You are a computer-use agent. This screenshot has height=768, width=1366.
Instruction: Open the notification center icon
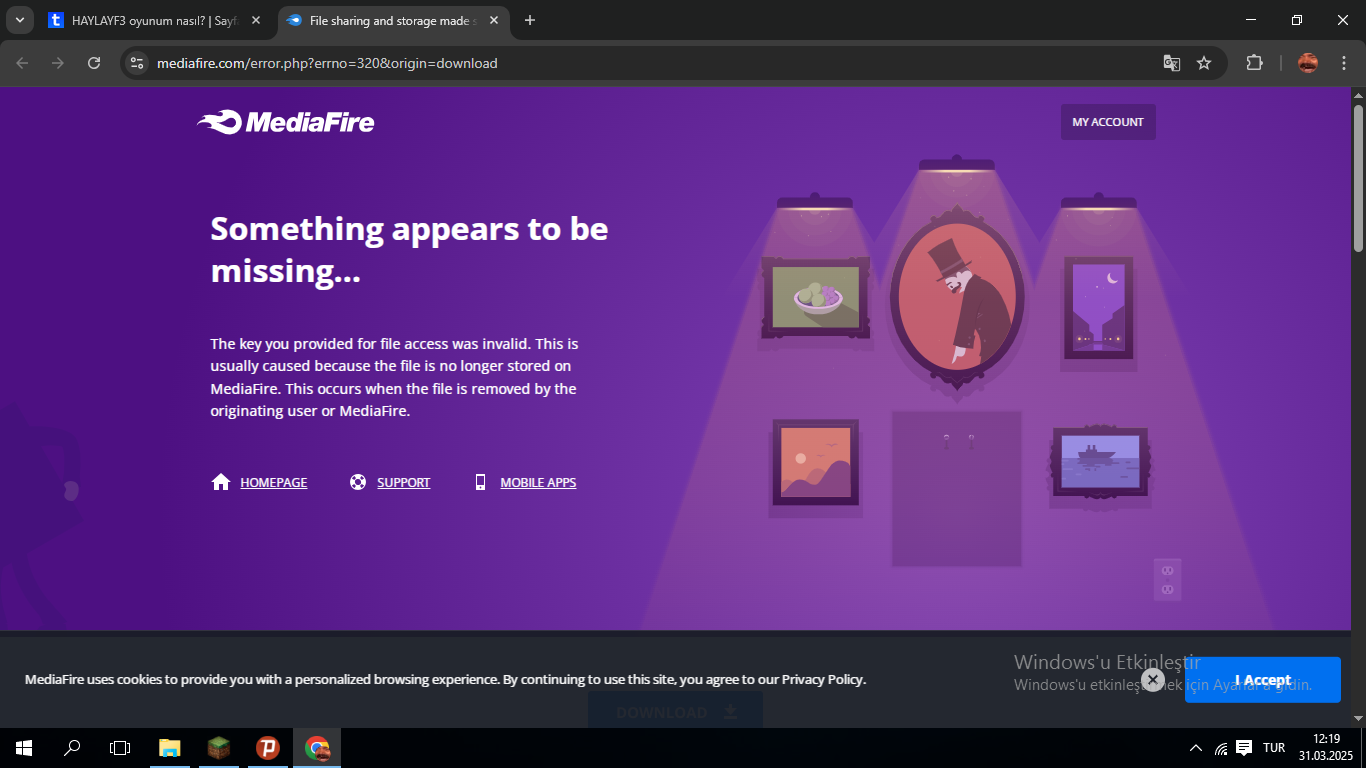point(1244,748)
